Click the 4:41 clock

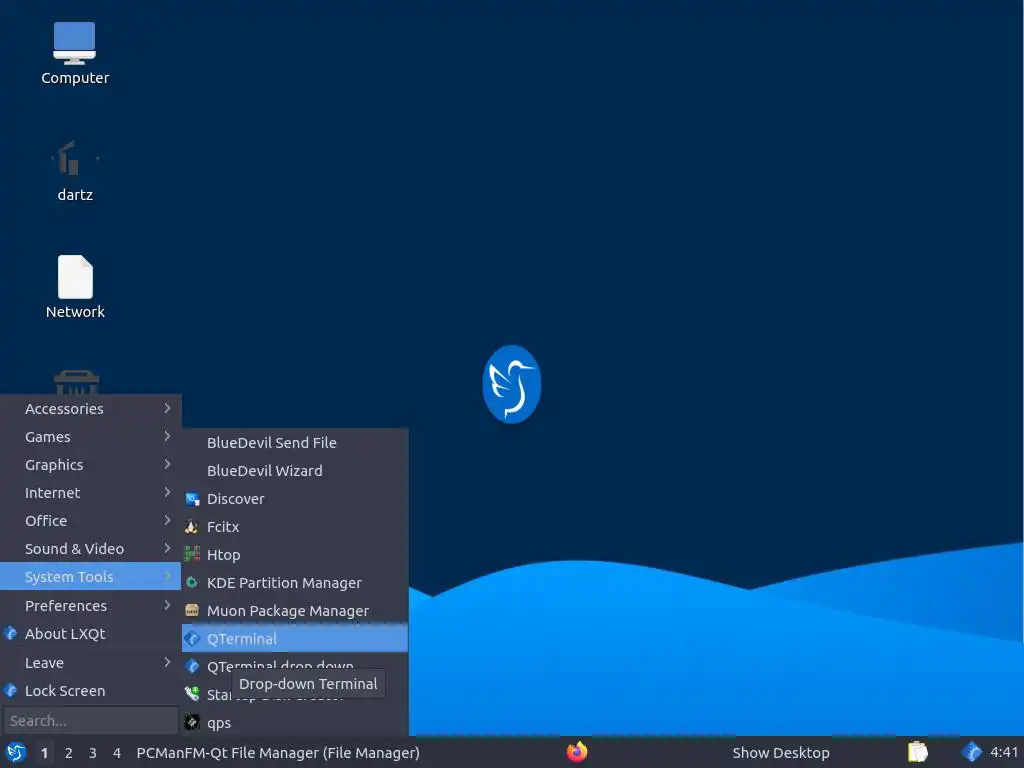click(1004, 752)
